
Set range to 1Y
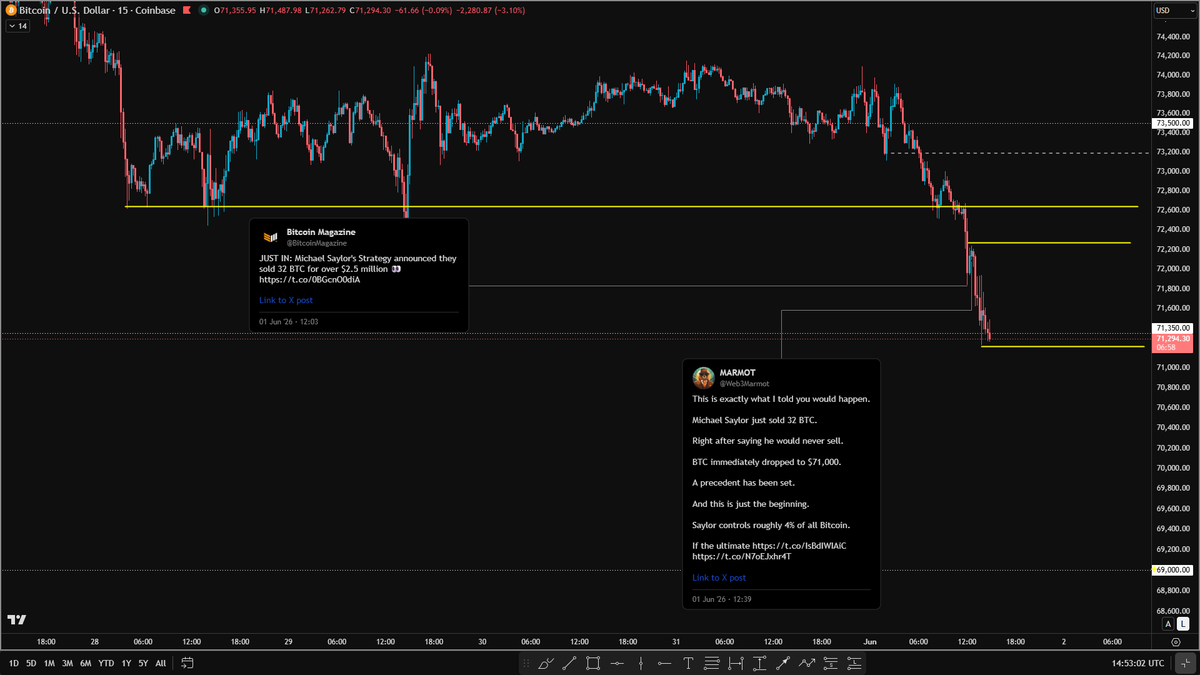126,663
